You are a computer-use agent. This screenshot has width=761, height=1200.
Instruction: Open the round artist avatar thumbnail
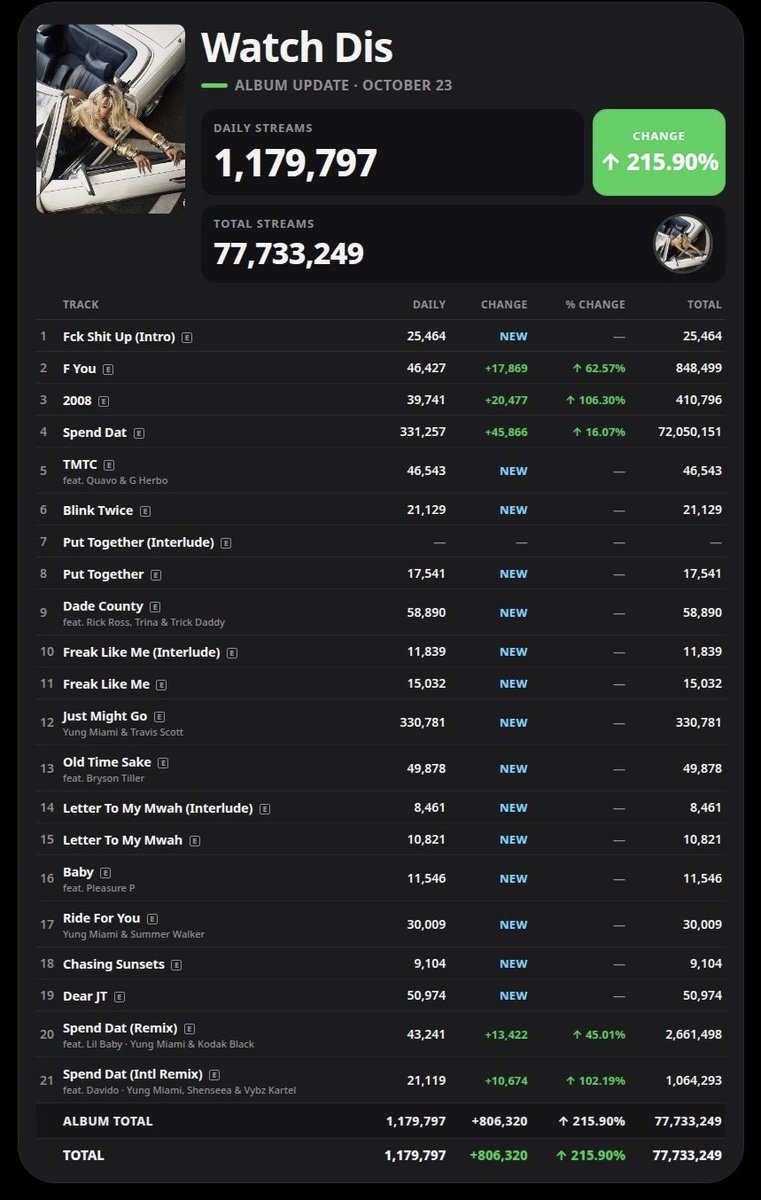point(683,244)
